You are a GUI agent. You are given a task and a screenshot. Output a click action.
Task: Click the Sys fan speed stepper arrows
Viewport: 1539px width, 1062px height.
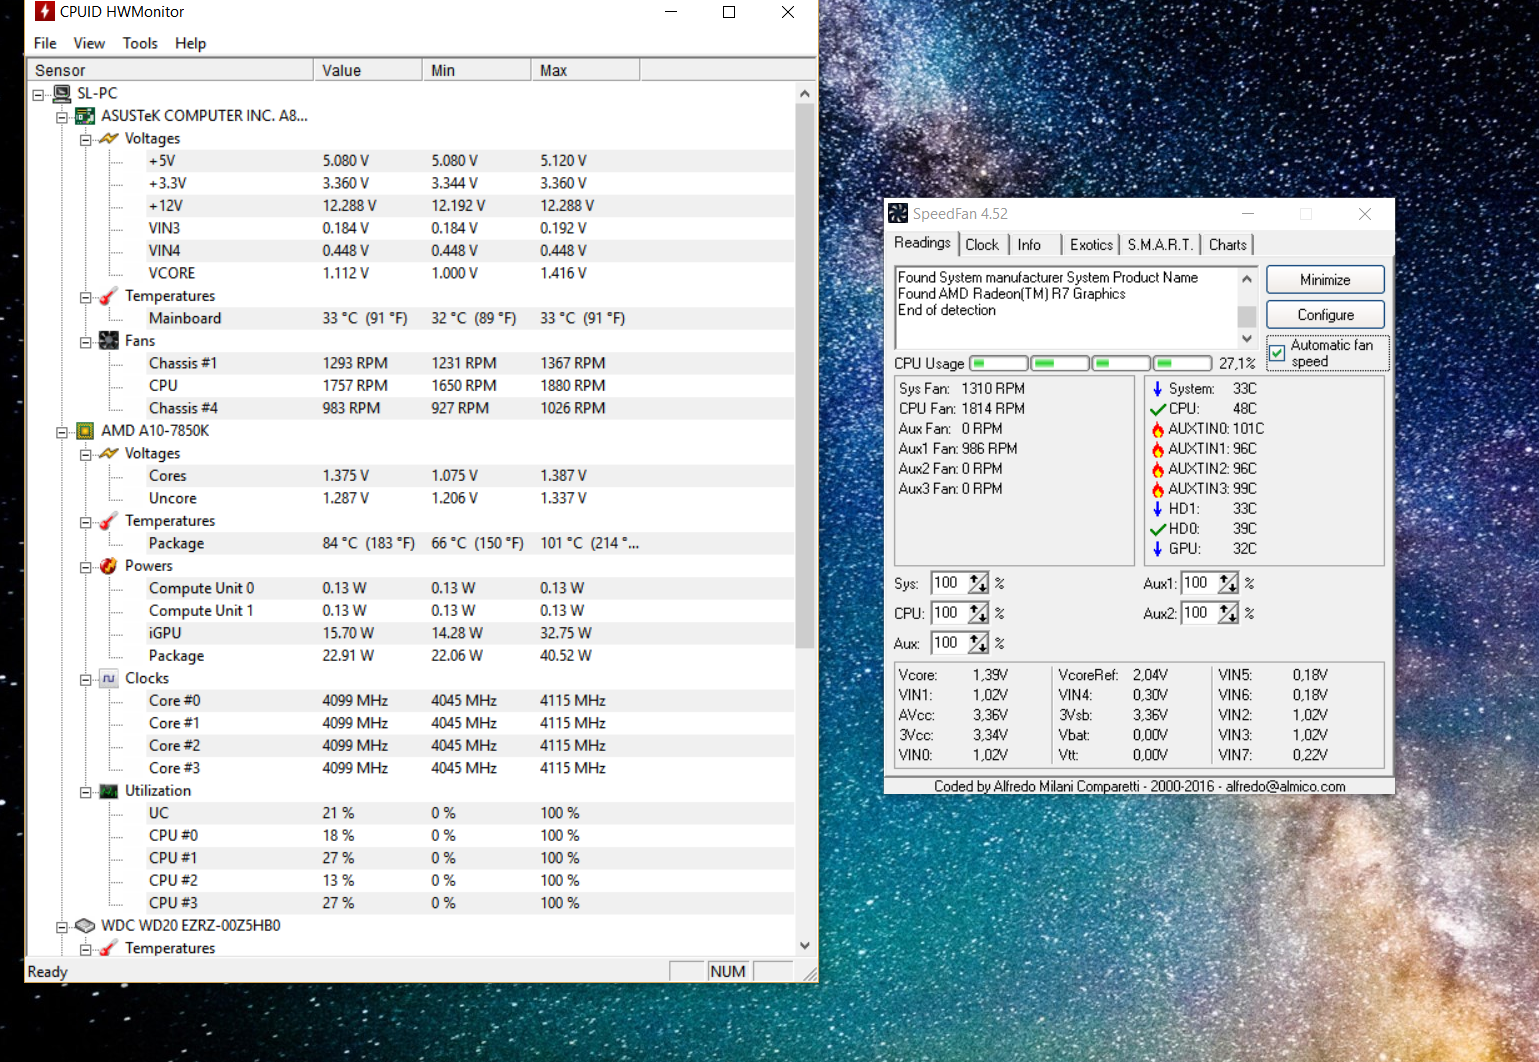point(978,583)
